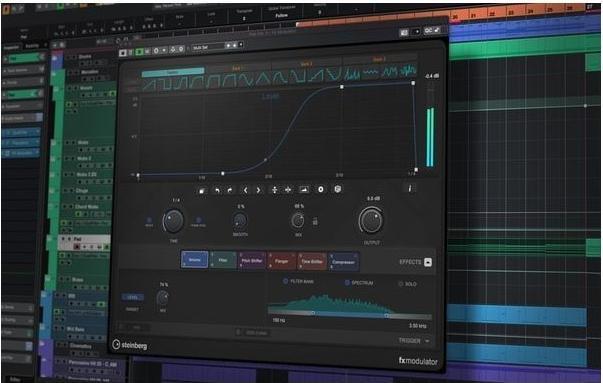This screenshot has width=603, height=383.
Task: Click the four-way move curve icon
Action: coord(288,190)
